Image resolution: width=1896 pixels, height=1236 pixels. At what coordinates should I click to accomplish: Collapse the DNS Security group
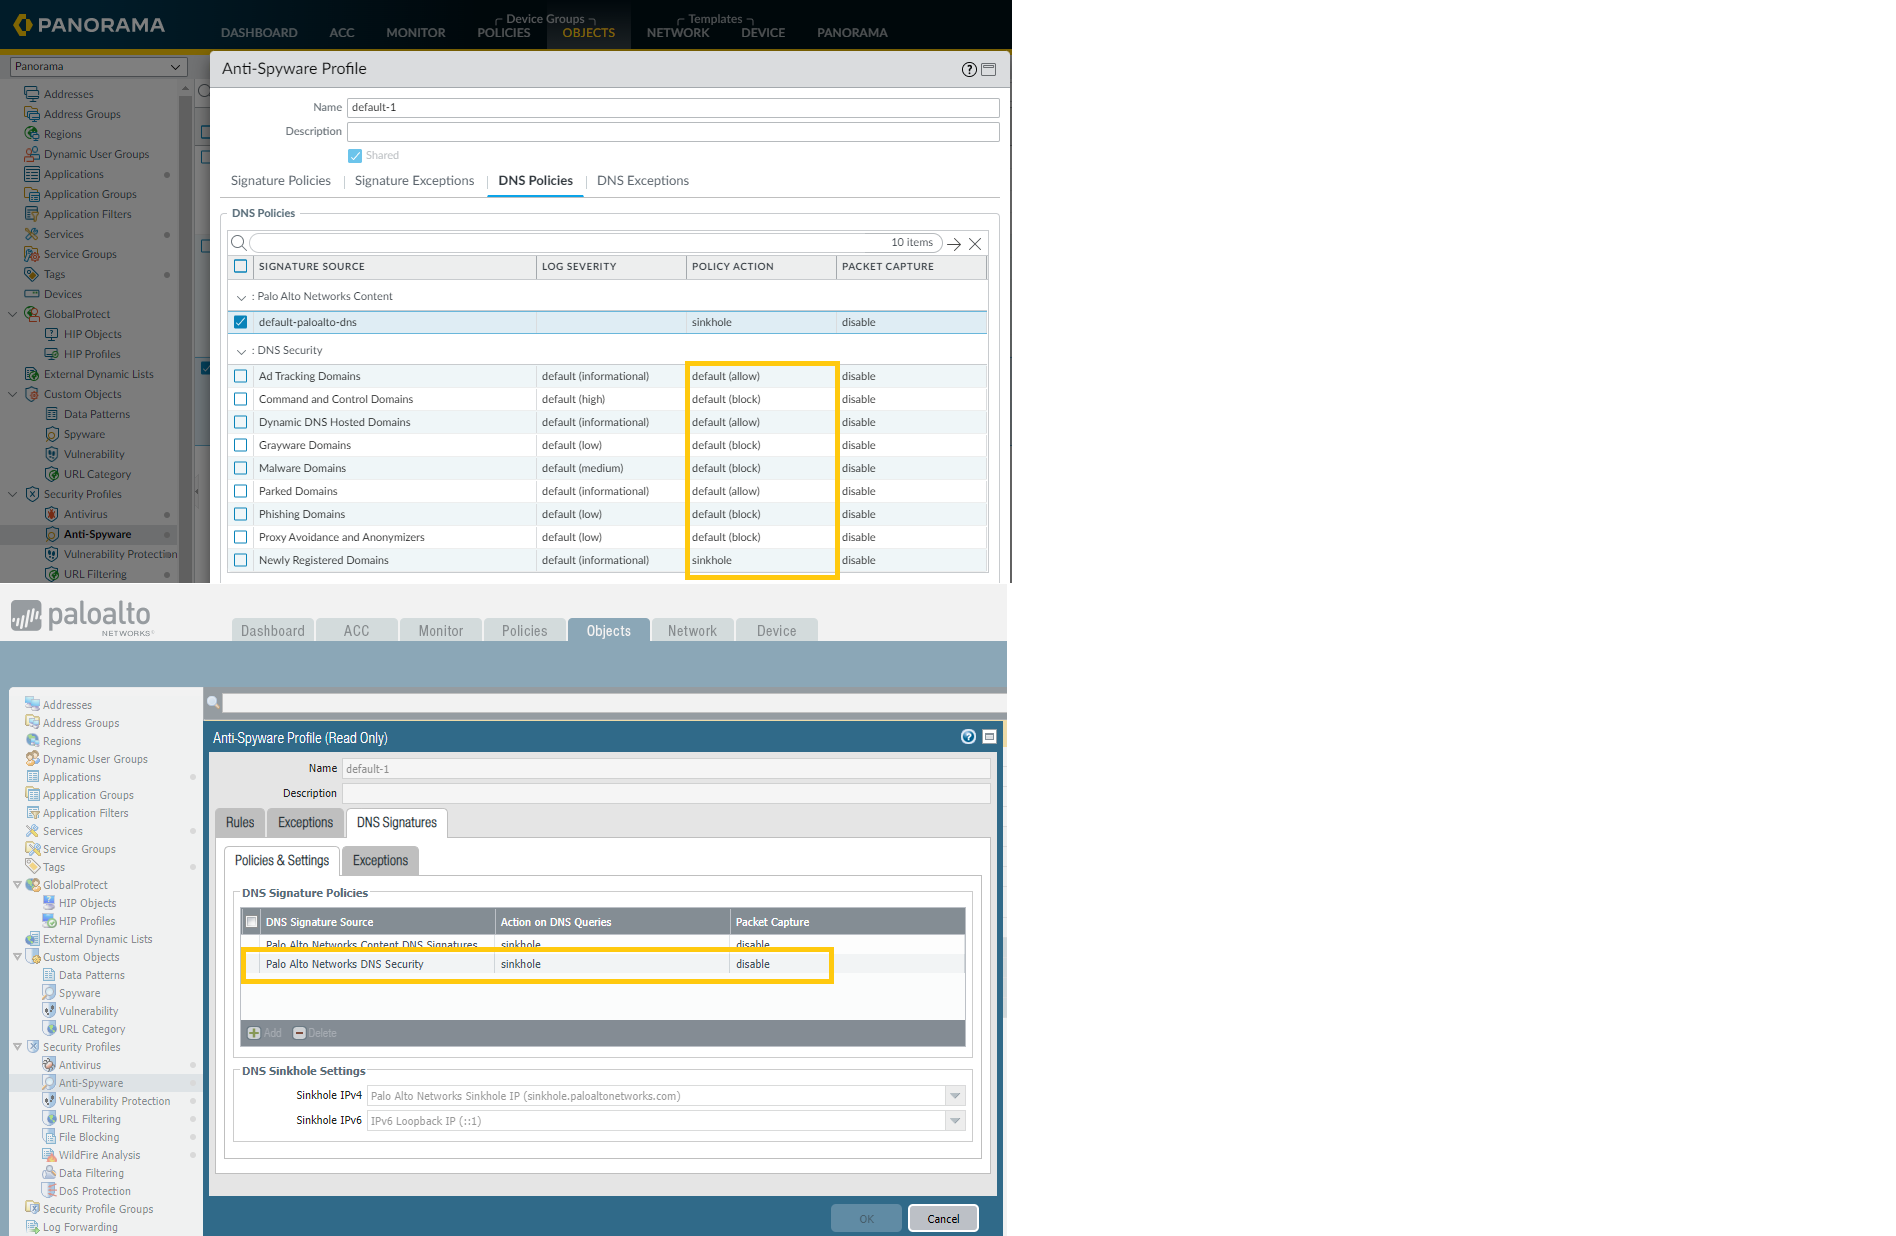pos(241,351)
